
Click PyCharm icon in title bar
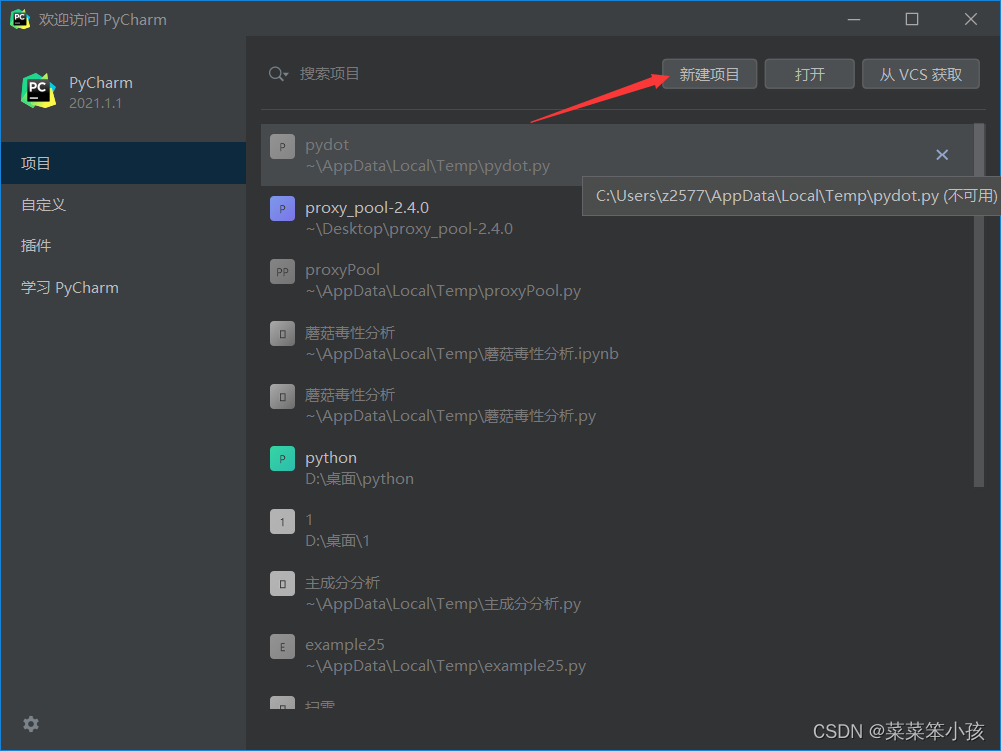click(20, 19)
